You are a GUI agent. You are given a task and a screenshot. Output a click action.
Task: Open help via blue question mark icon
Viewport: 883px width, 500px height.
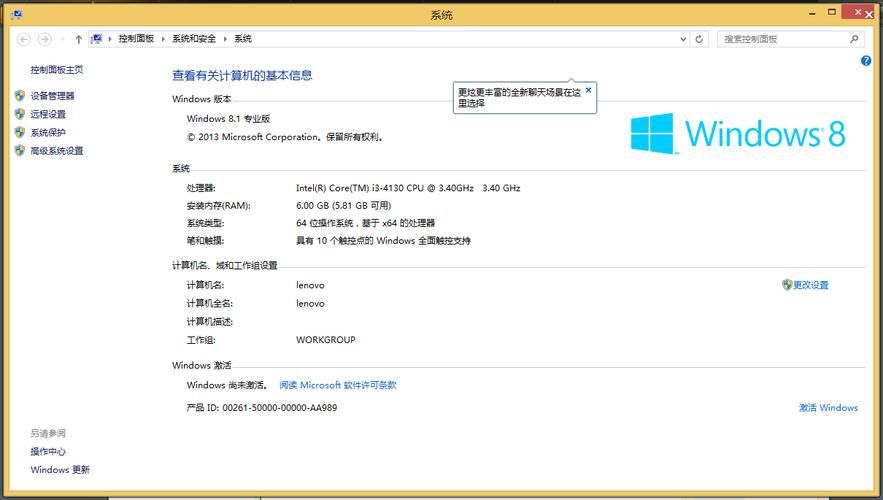tap(866, 61)
